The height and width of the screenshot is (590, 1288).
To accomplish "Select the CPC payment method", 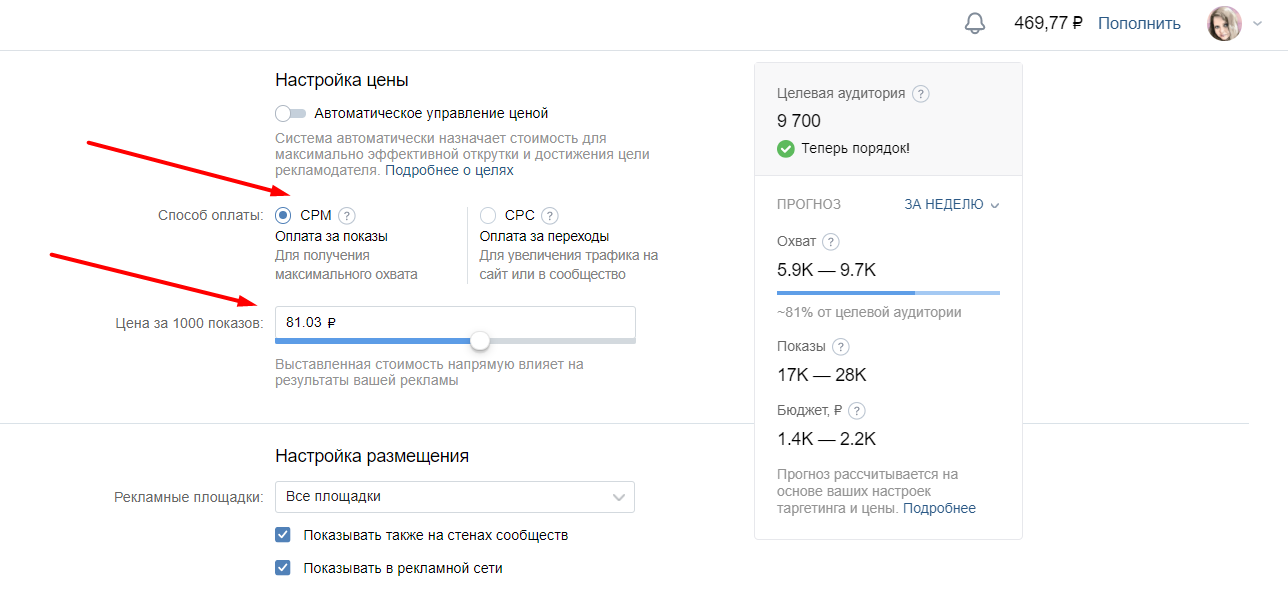I will coord(488,214).
